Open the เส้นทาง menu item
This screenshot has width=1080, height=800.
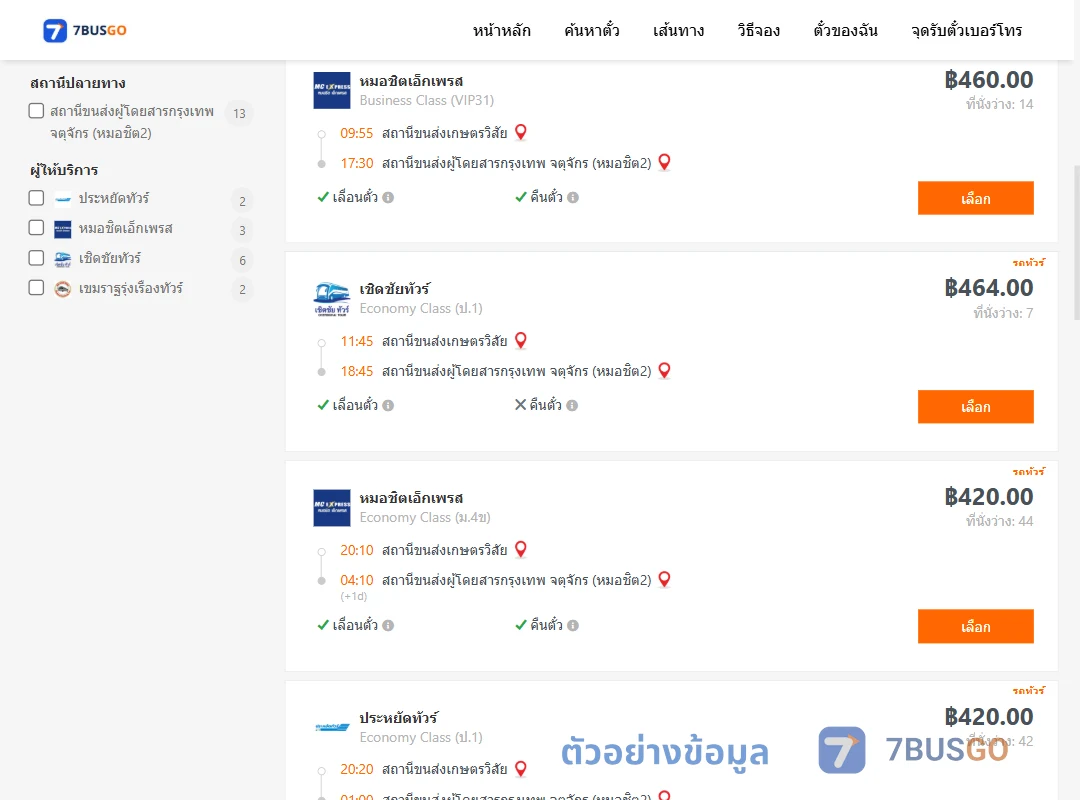coord(678,30)
